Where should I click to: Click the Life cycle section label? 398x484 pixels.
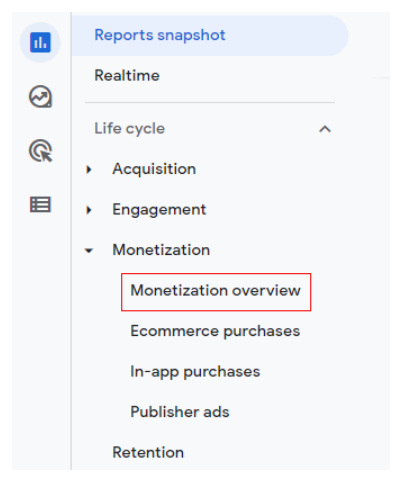(x=130, y=129)
